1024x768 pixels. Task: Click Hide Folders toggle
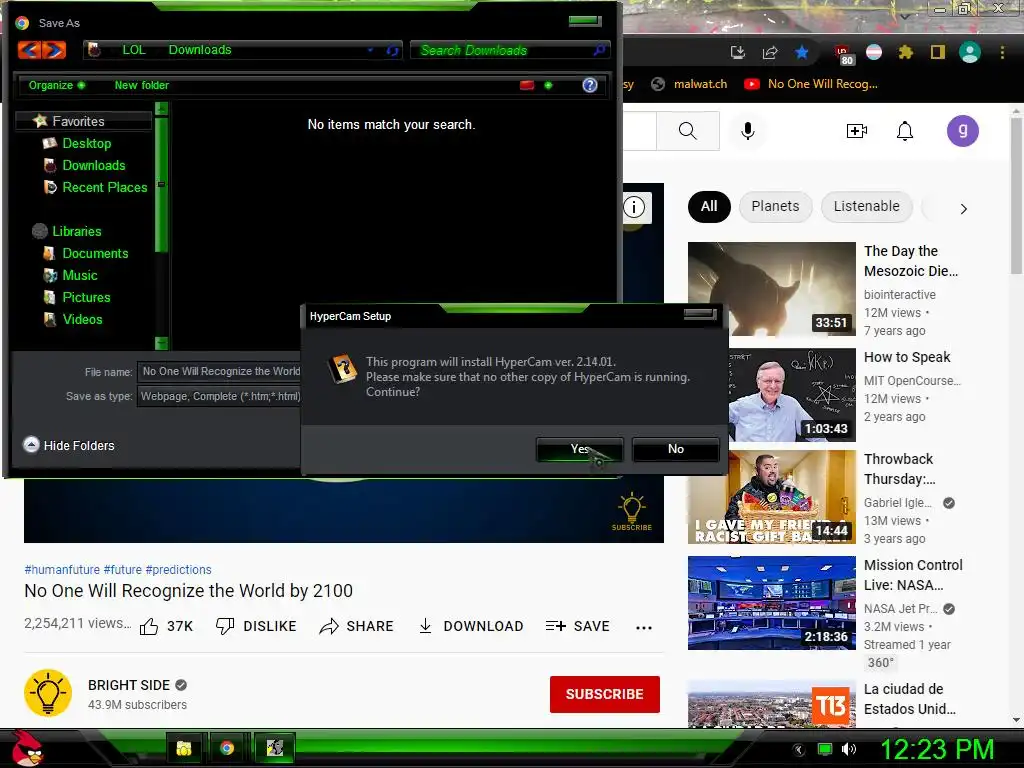tap(69, 445)
